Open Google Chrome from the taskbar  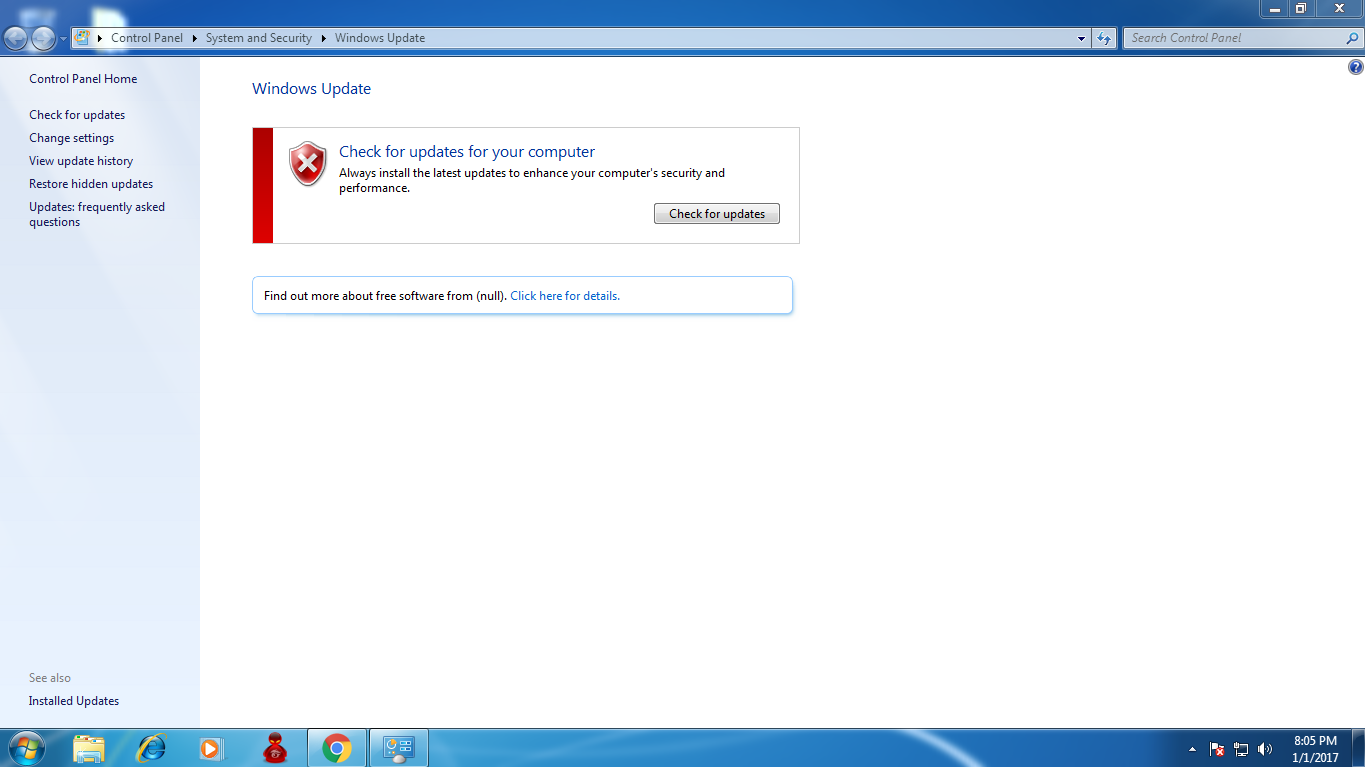(336, 748)
